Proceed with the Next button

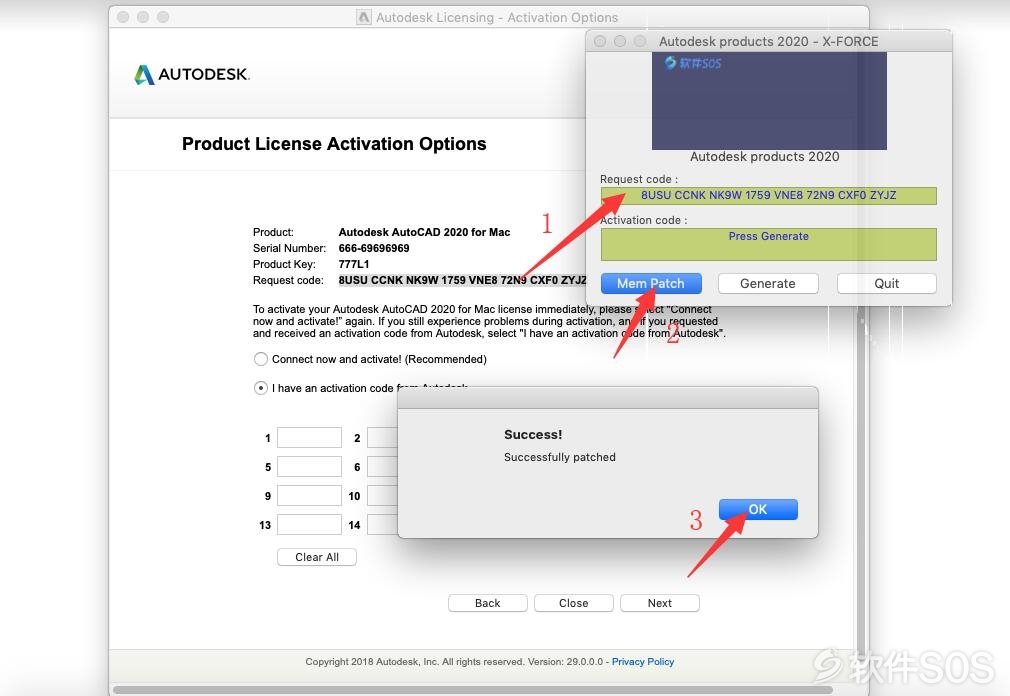click(660, 603)
